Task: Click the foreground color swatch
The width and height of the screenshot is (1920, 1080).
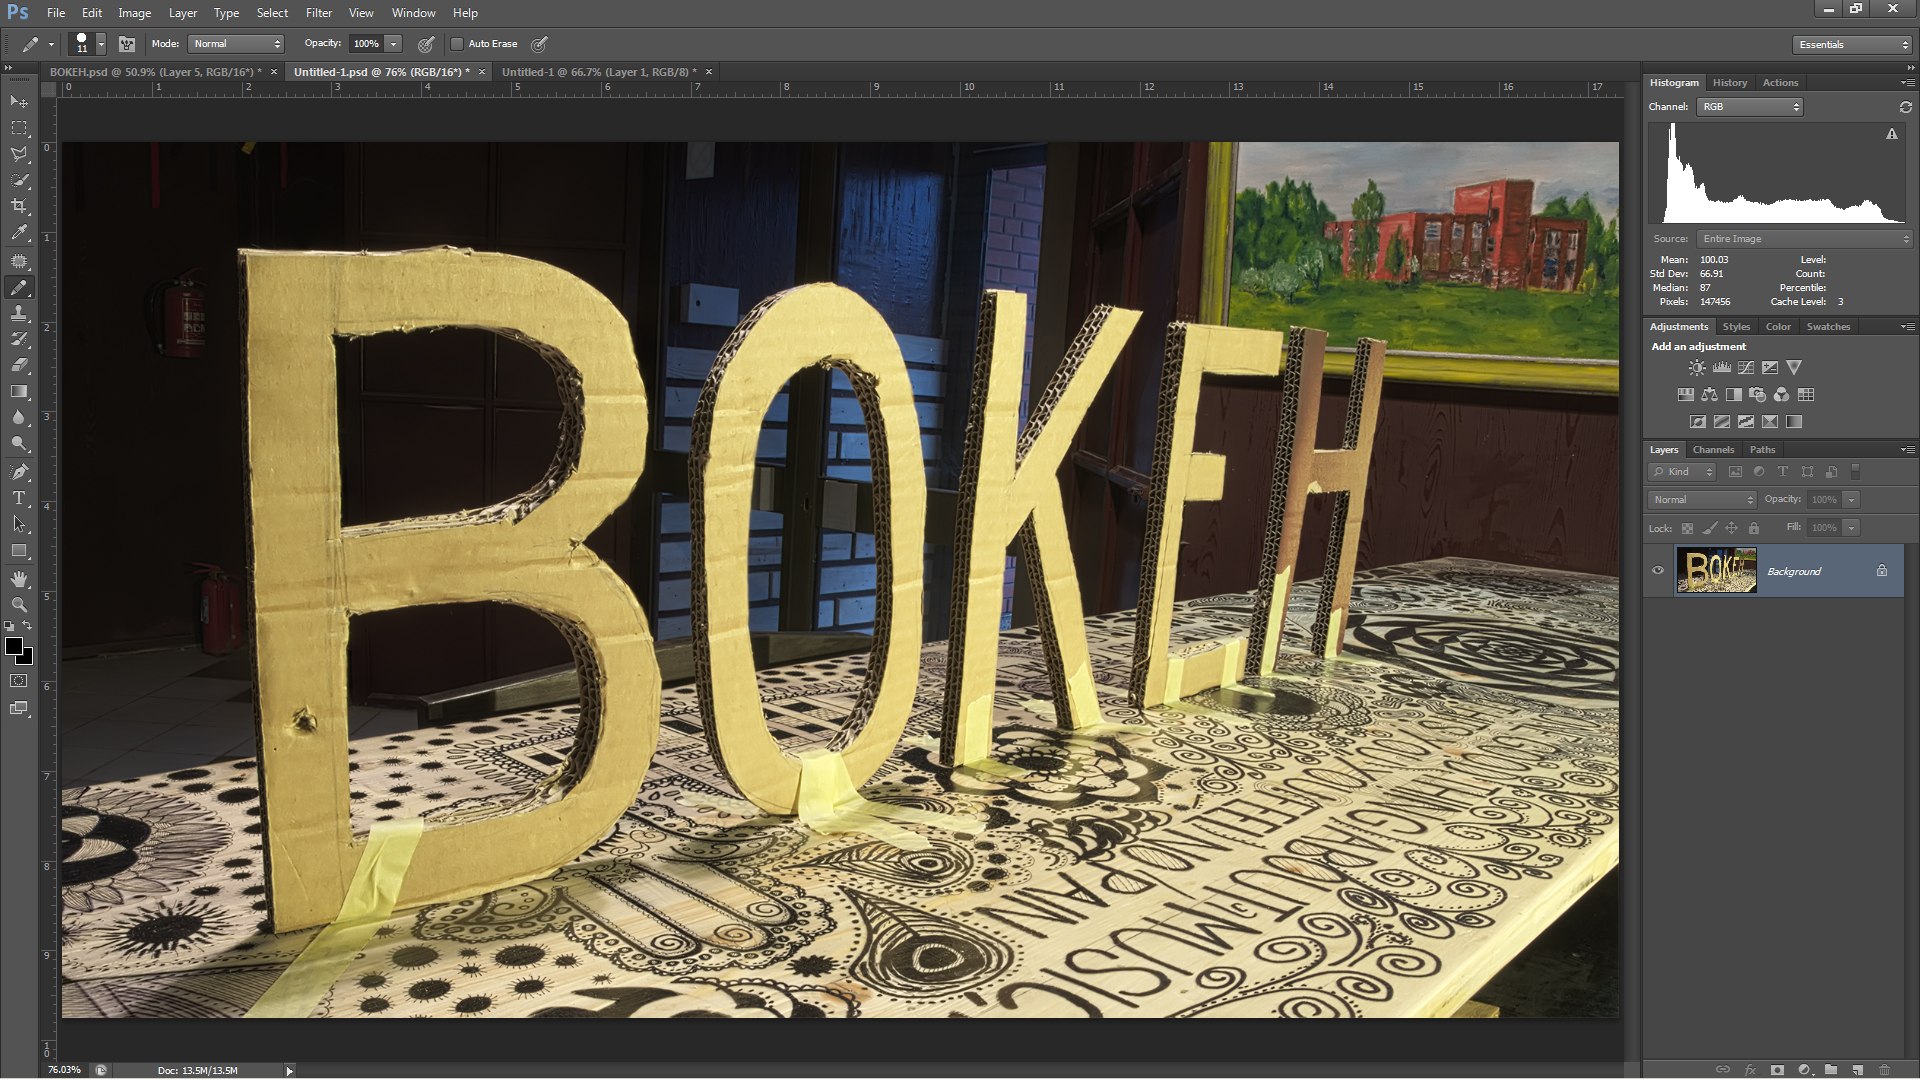Action: coord(14,647)
